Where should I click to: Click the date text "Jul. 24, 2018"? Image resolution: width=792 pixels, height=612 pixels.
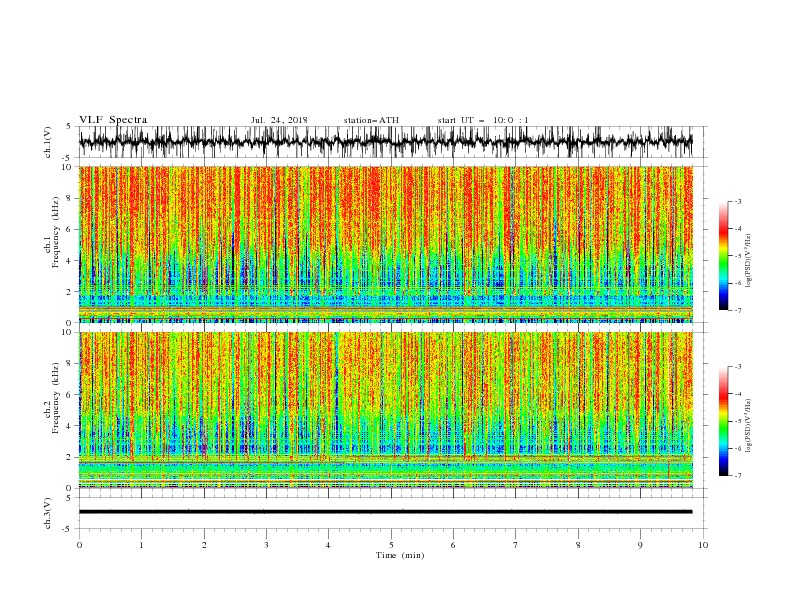(279, 120)
